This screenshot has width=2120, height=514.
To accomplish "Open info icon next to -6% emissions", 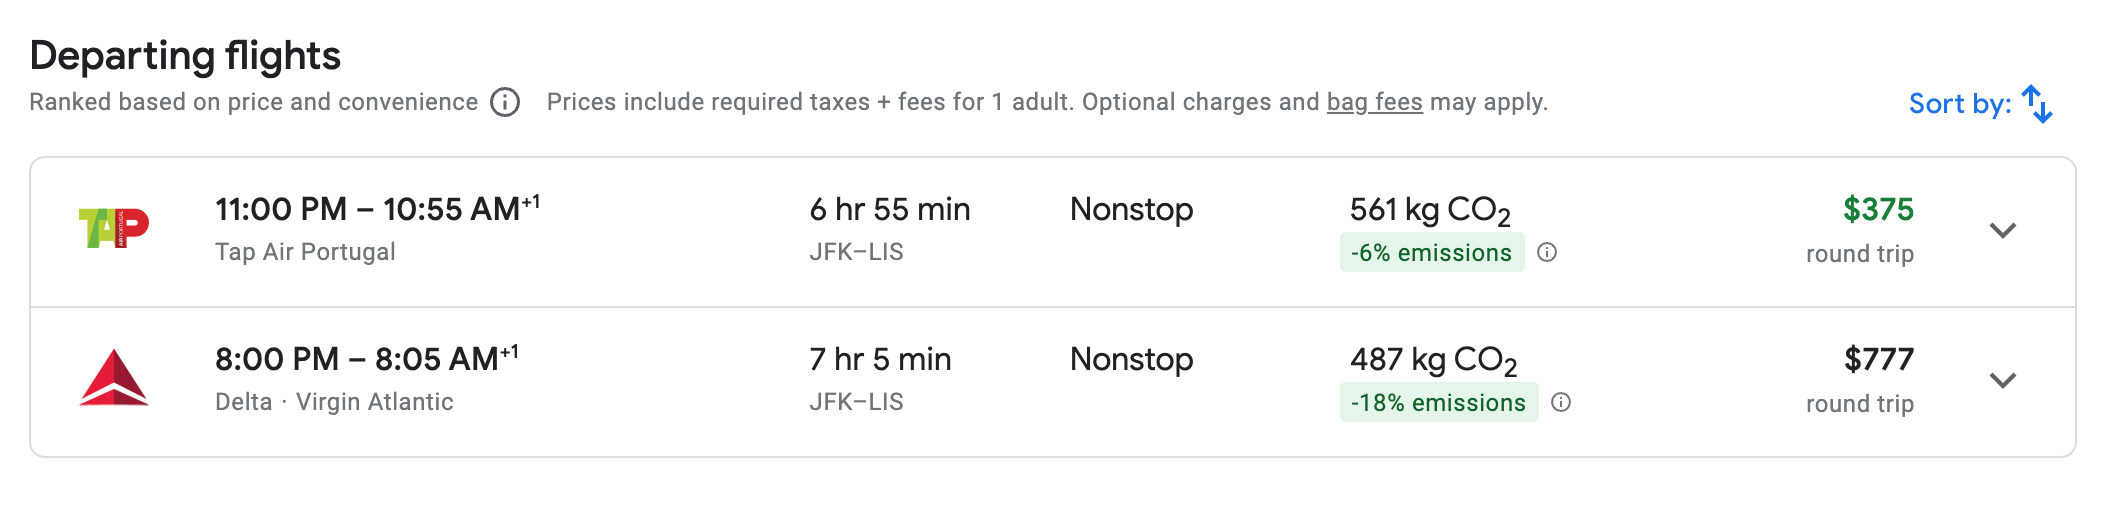I will pos(1547,252).
